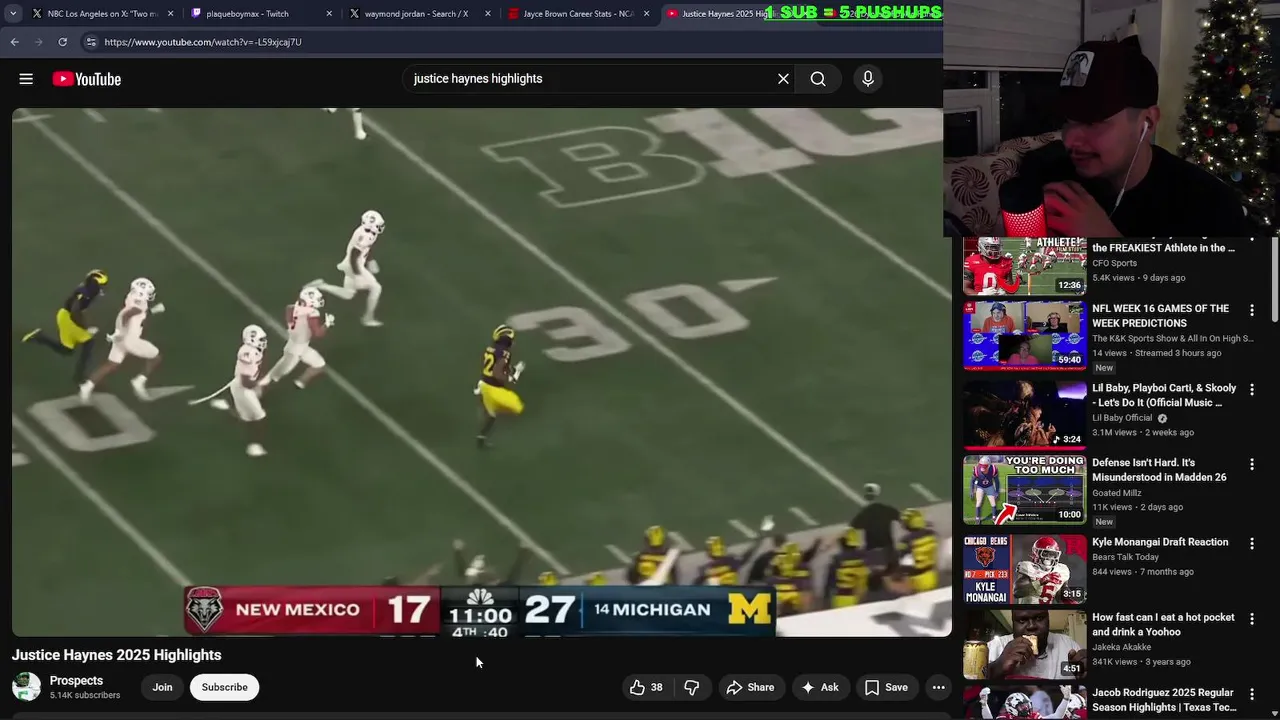
Task: Close the NBC Los Angeles tab
Action: click(x=170, y=14)
